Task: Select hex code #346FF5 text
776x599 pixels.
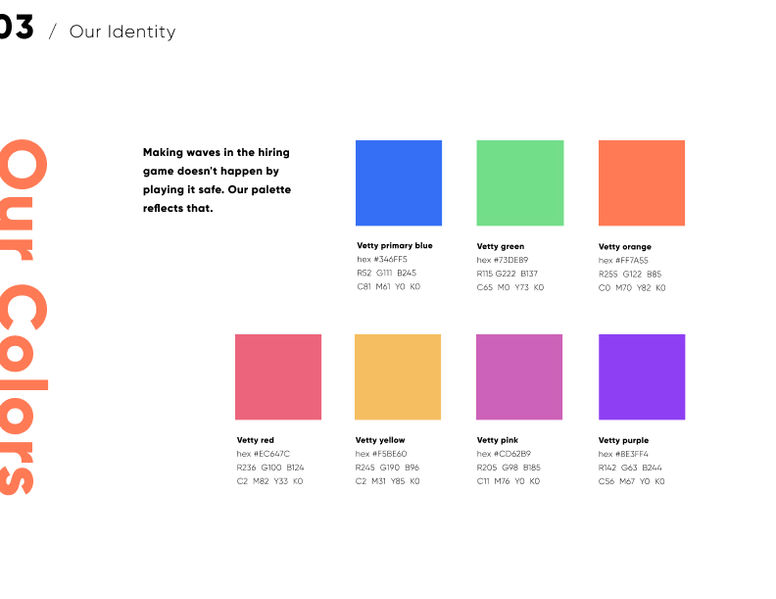Action: [x=382, y=260]
